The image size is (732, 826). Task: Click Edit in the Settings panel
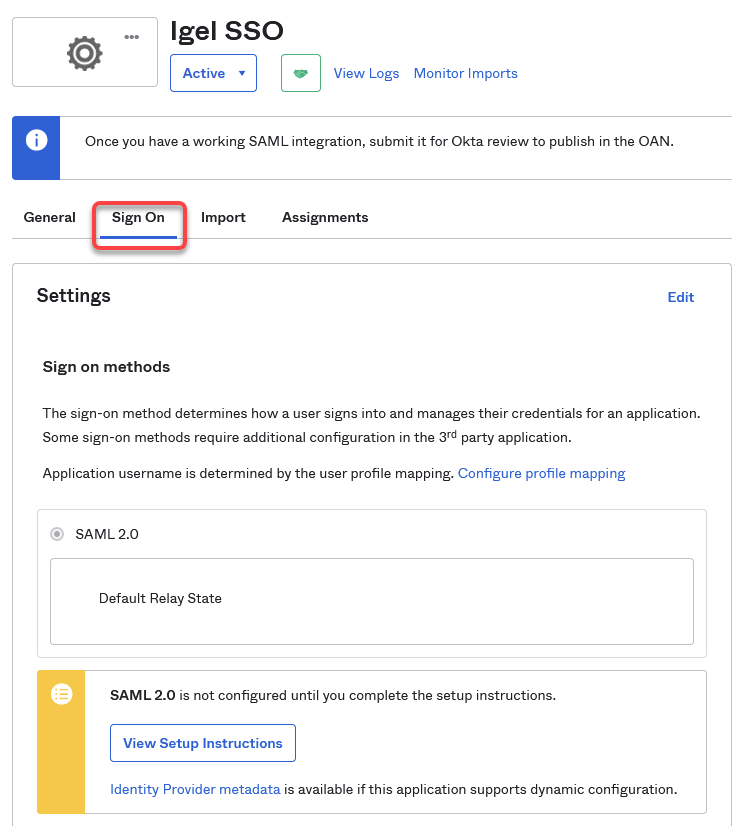[680, 297]
